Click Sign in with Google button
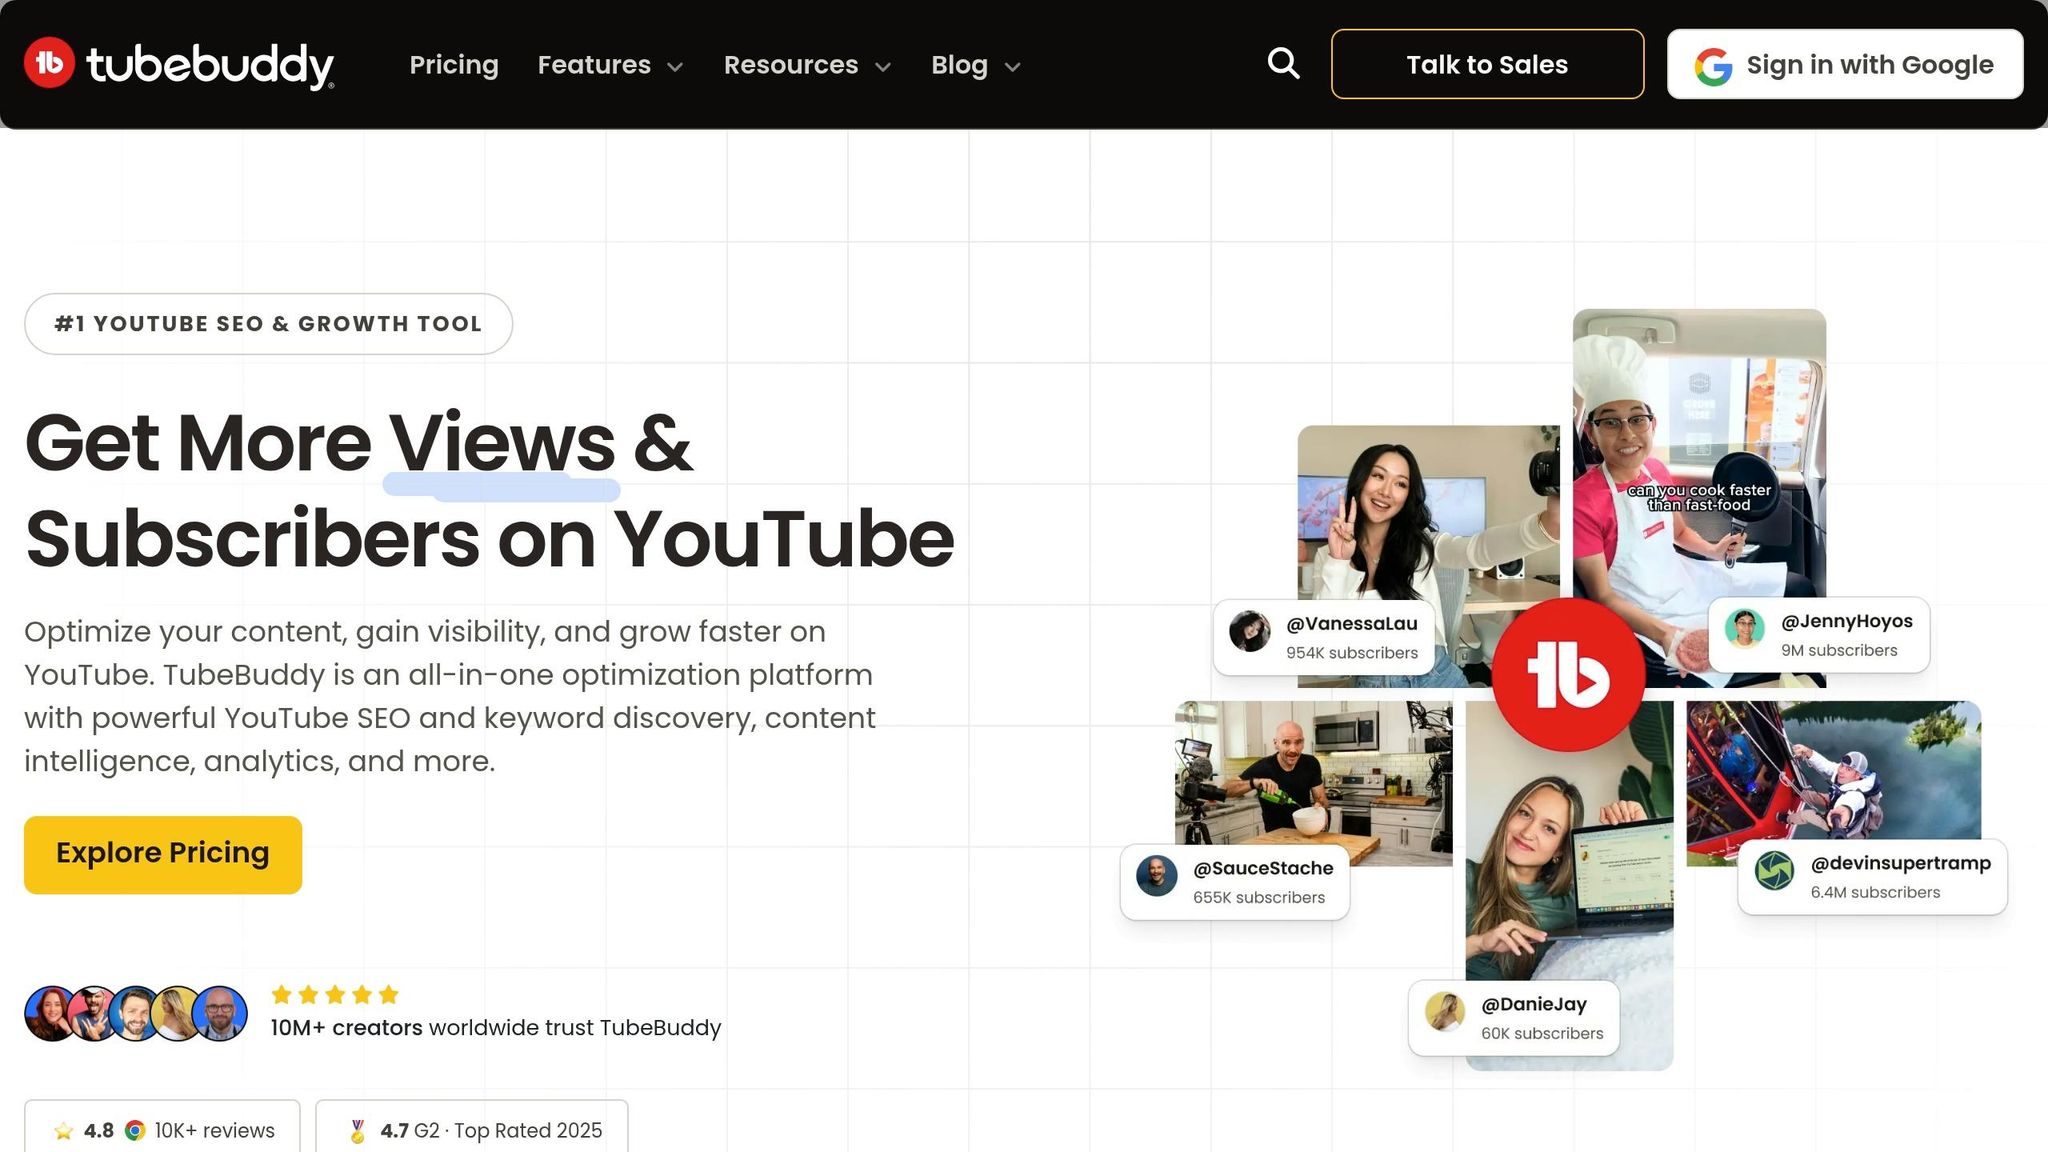Viewport: 2048px width, 1152px height. click(1845, 64)
